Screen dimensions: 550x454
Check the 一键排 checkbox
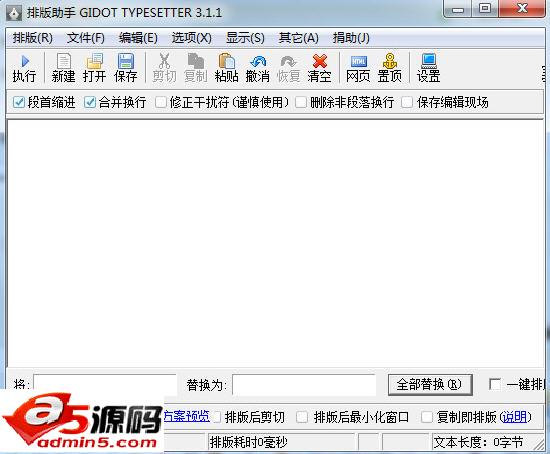[x=495, y=384]
